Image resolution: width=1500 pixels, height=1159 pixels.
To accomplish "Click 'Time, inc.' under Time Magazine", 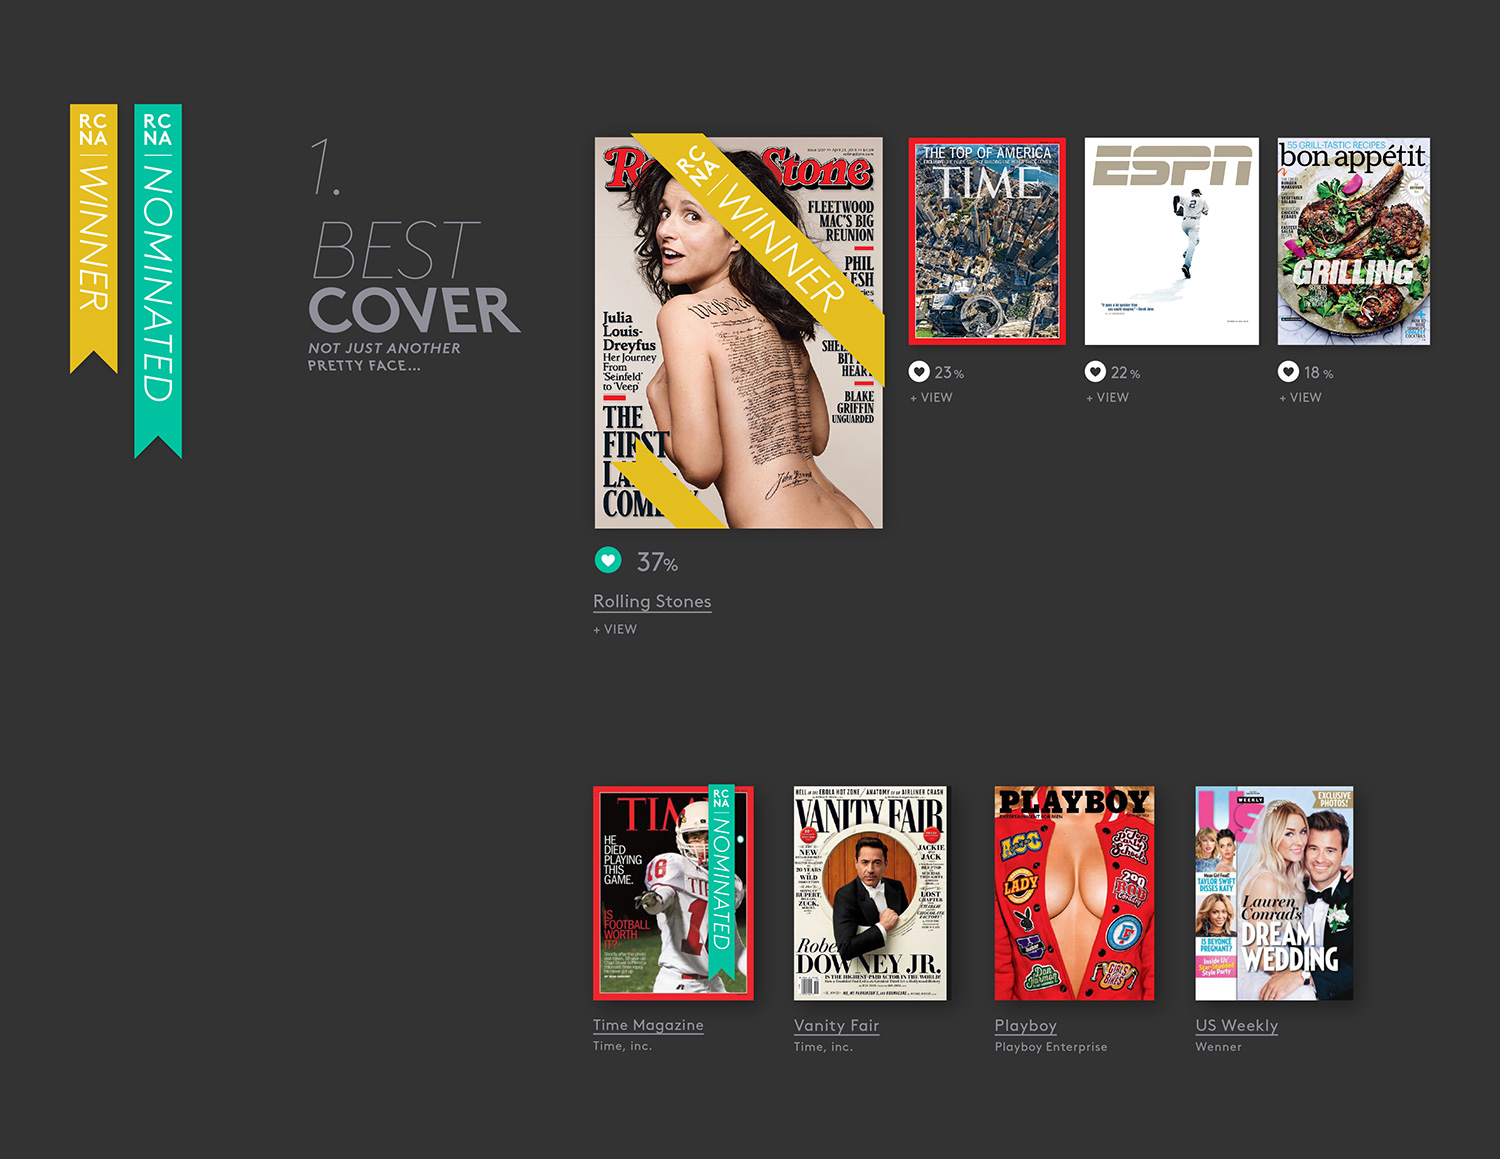I will [622, 1046].
